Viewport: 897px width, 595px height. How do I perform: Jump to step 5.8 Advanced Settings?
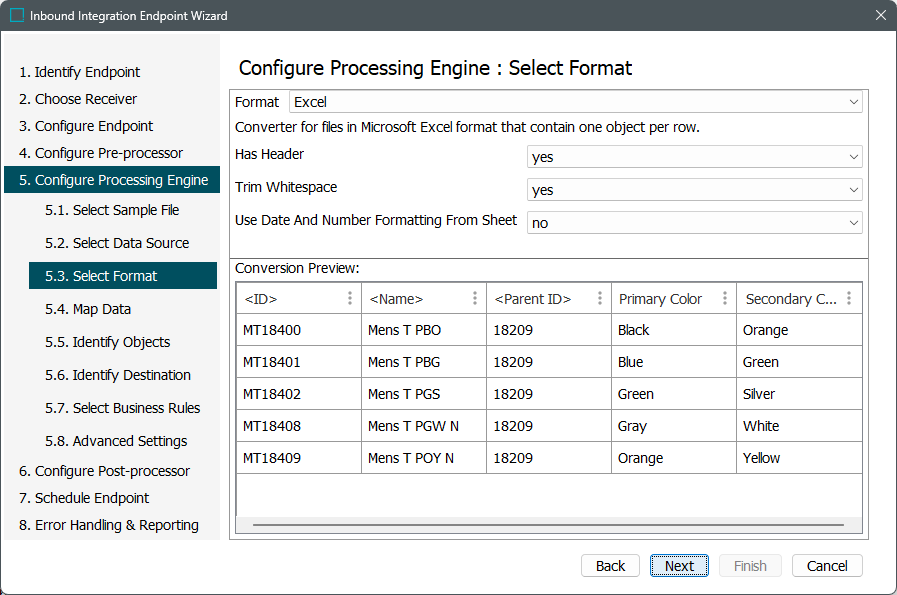pyautogui.click(x=116, y=441)
